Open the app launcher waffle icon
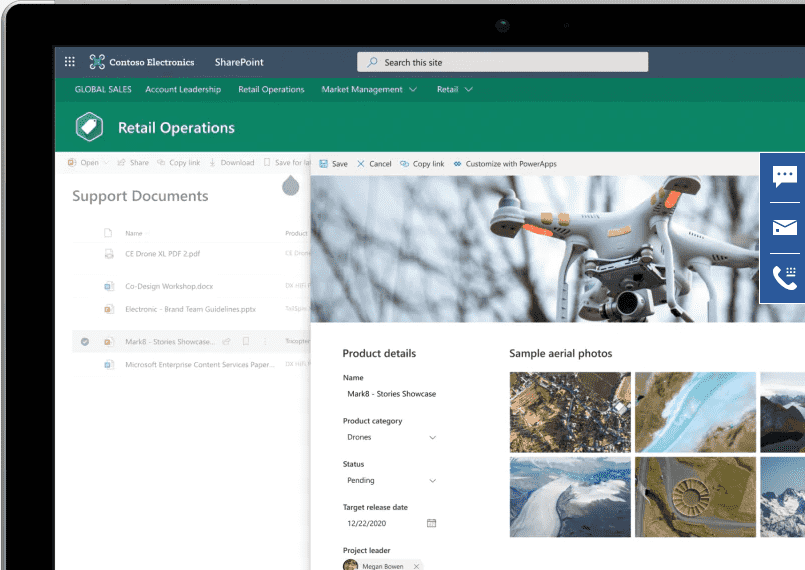Viewport: 805px width, 570px height. pyautogui.click(x=70, y=62)
